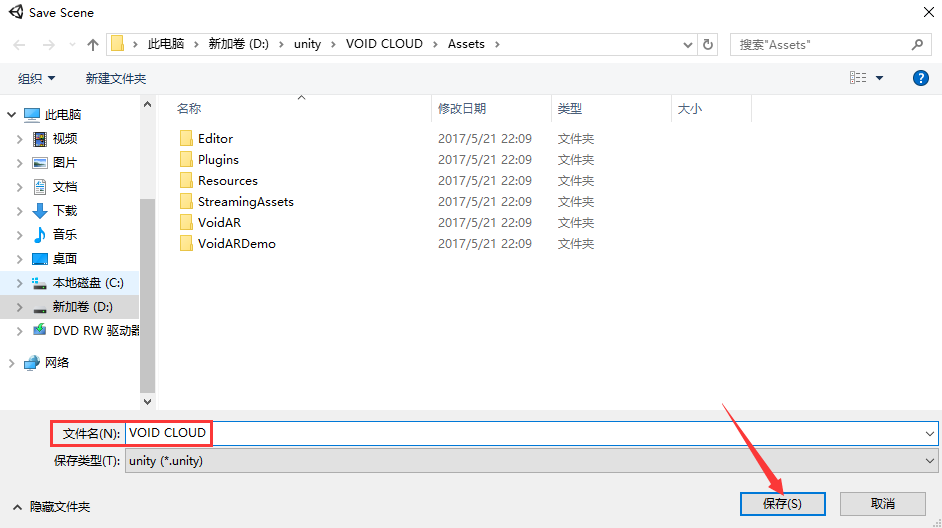Select 此电脑 in navigation pane
Screen dimensions: 942x528
[62, 114]
